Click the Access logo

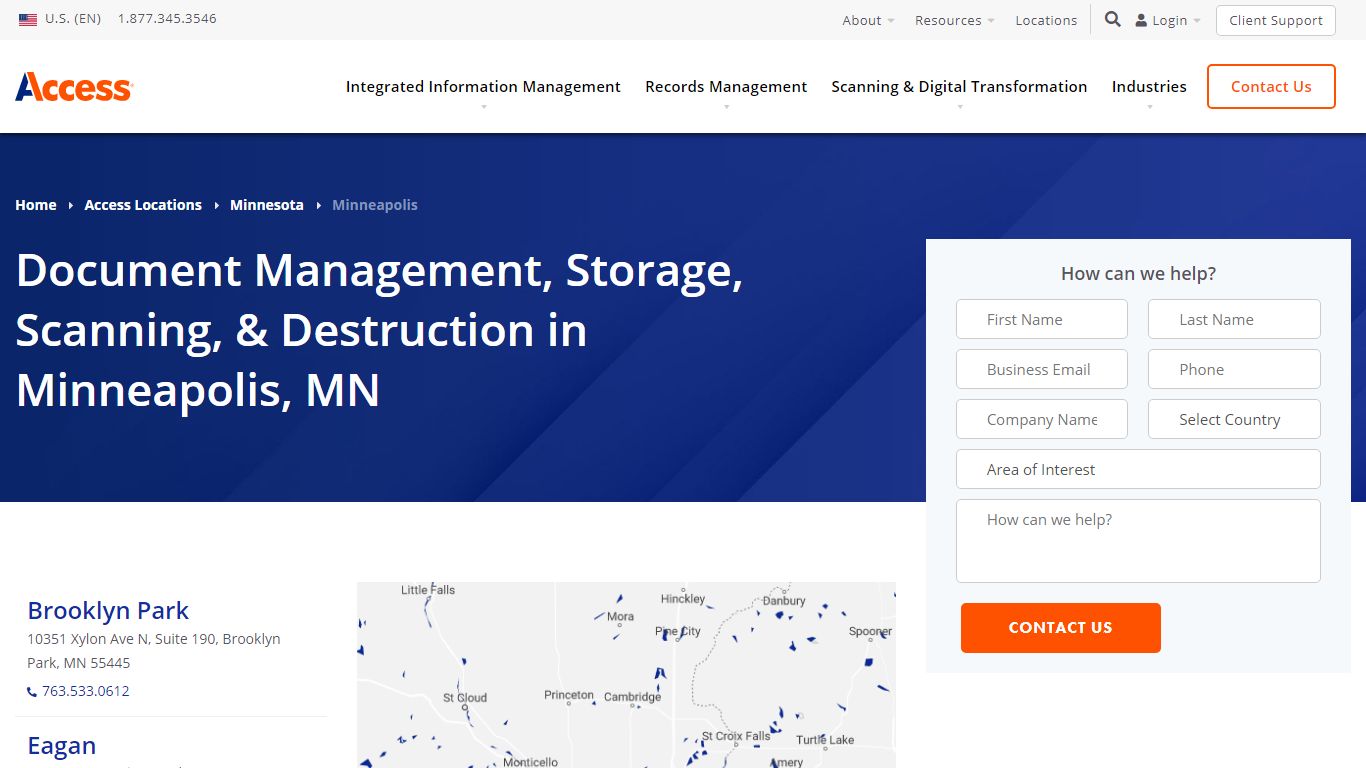click(74, 87)
